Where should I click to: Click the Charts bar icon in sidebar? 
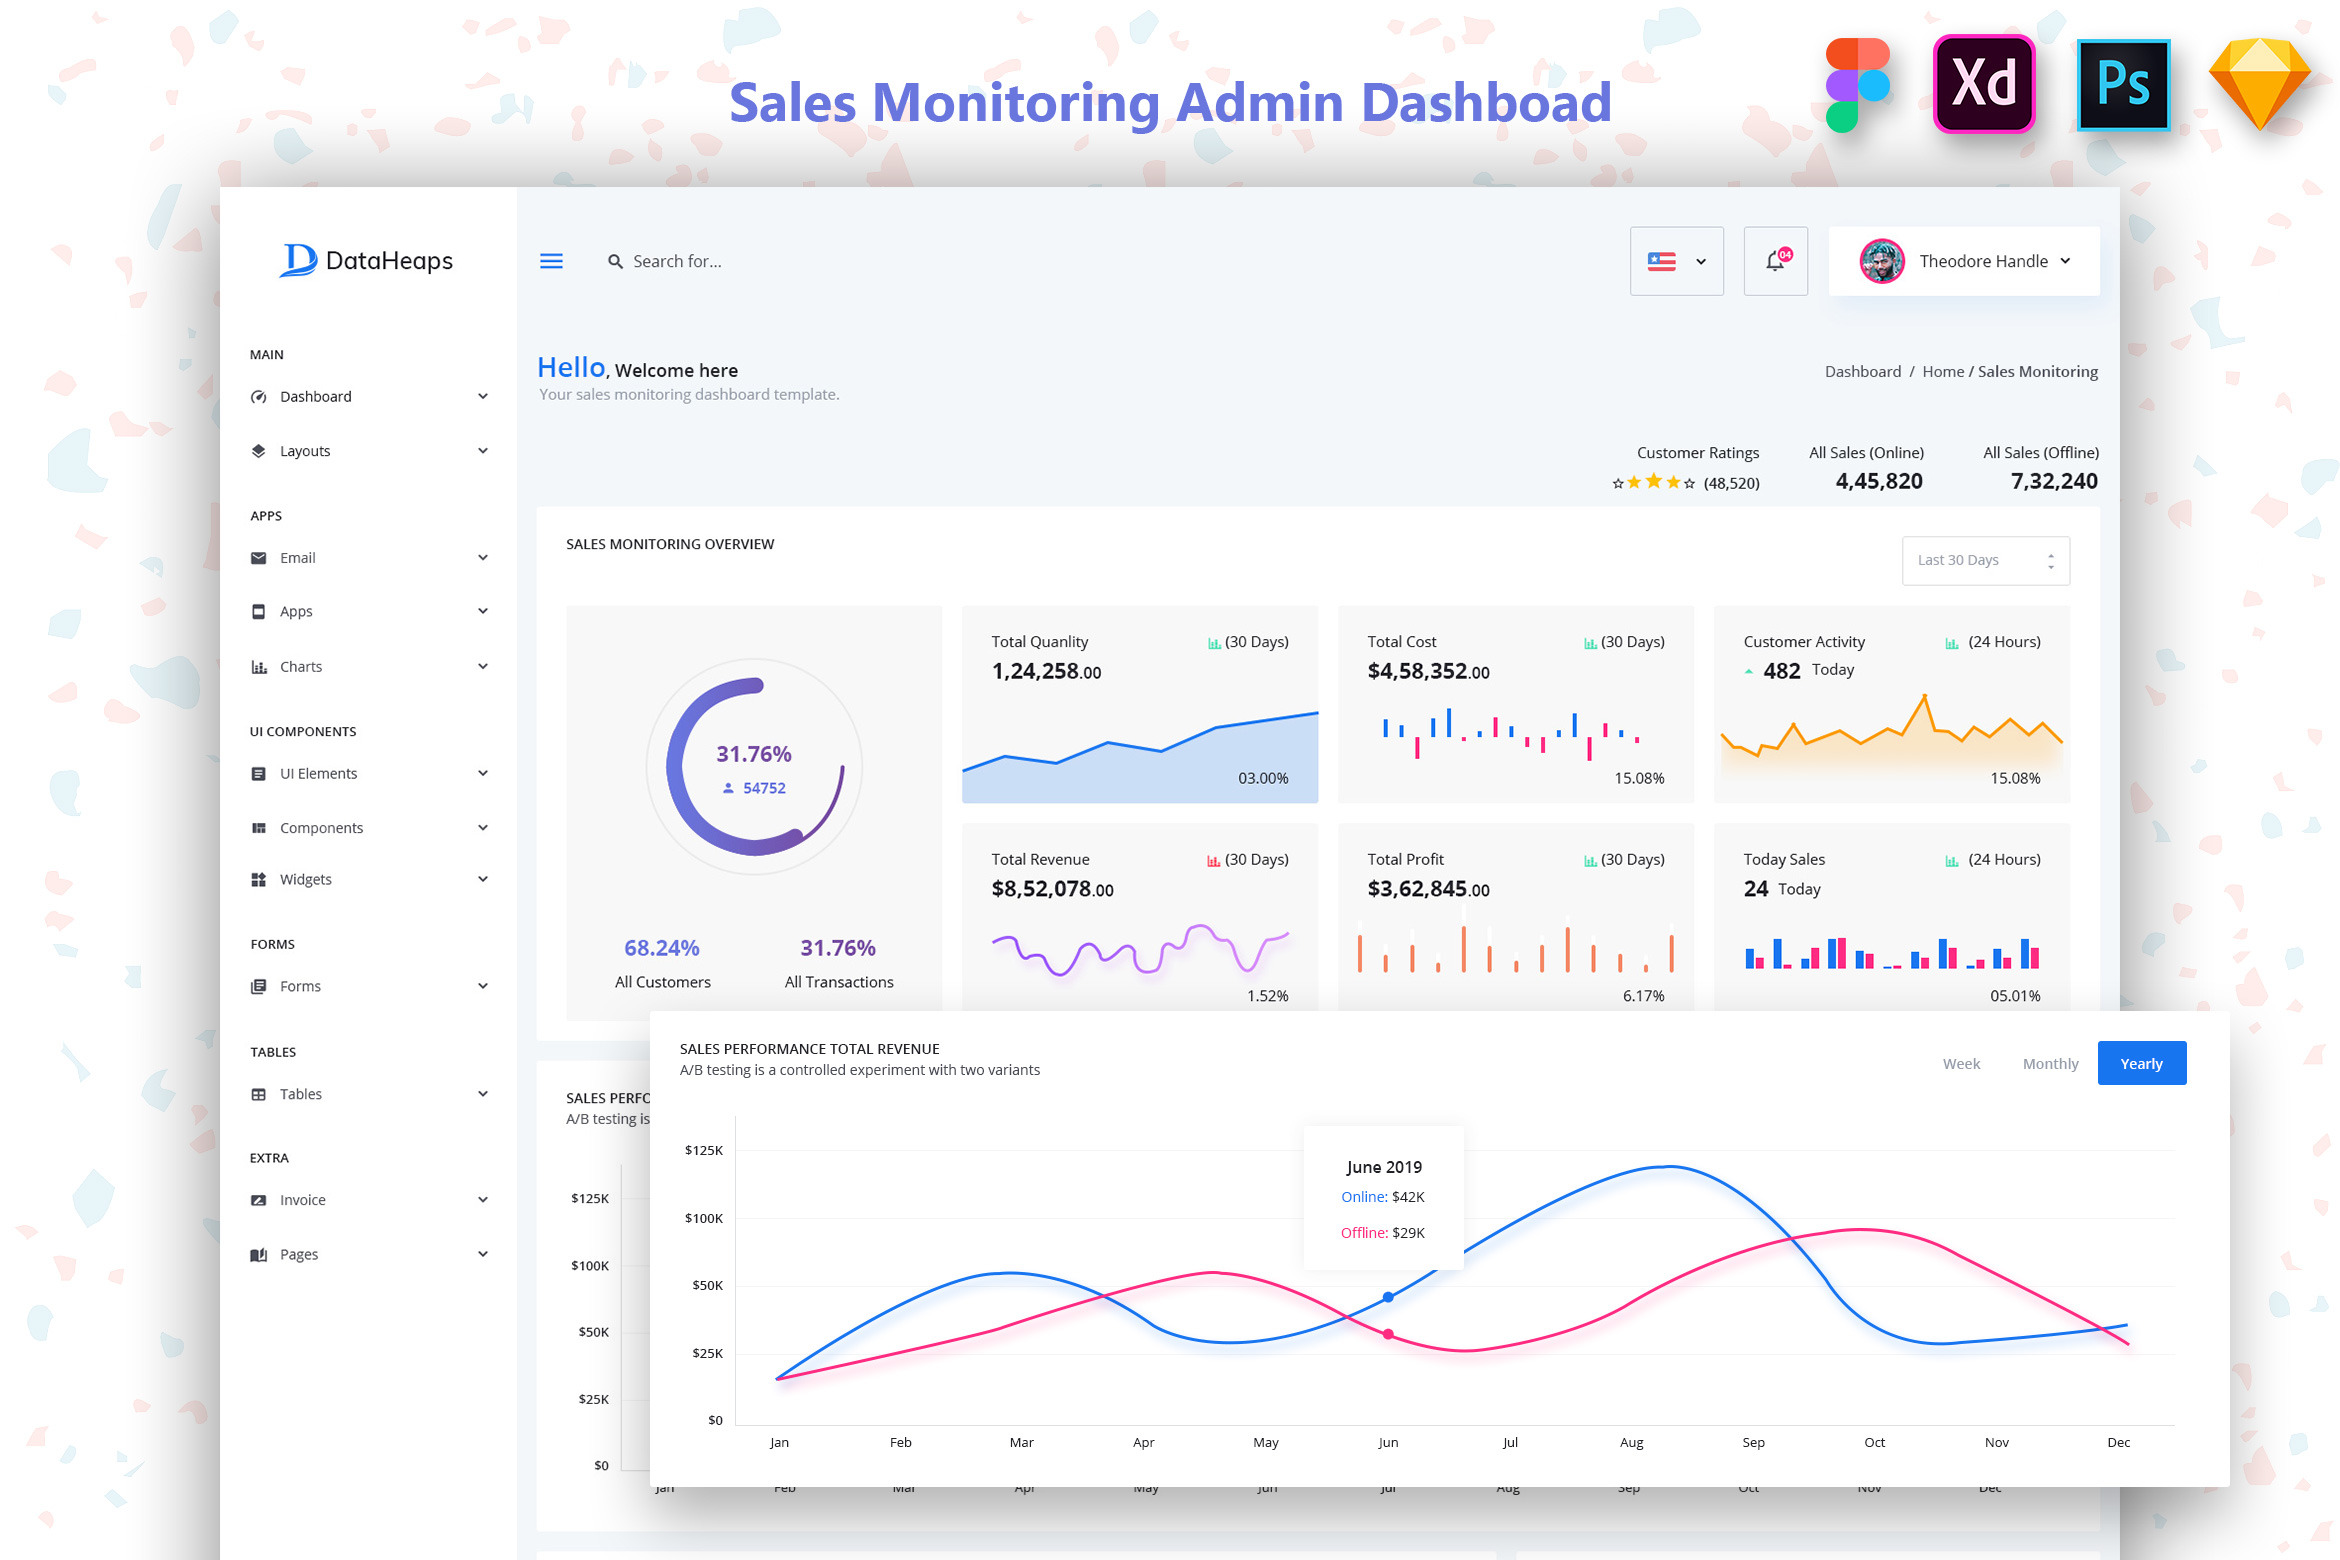click(x=259, y=667)
